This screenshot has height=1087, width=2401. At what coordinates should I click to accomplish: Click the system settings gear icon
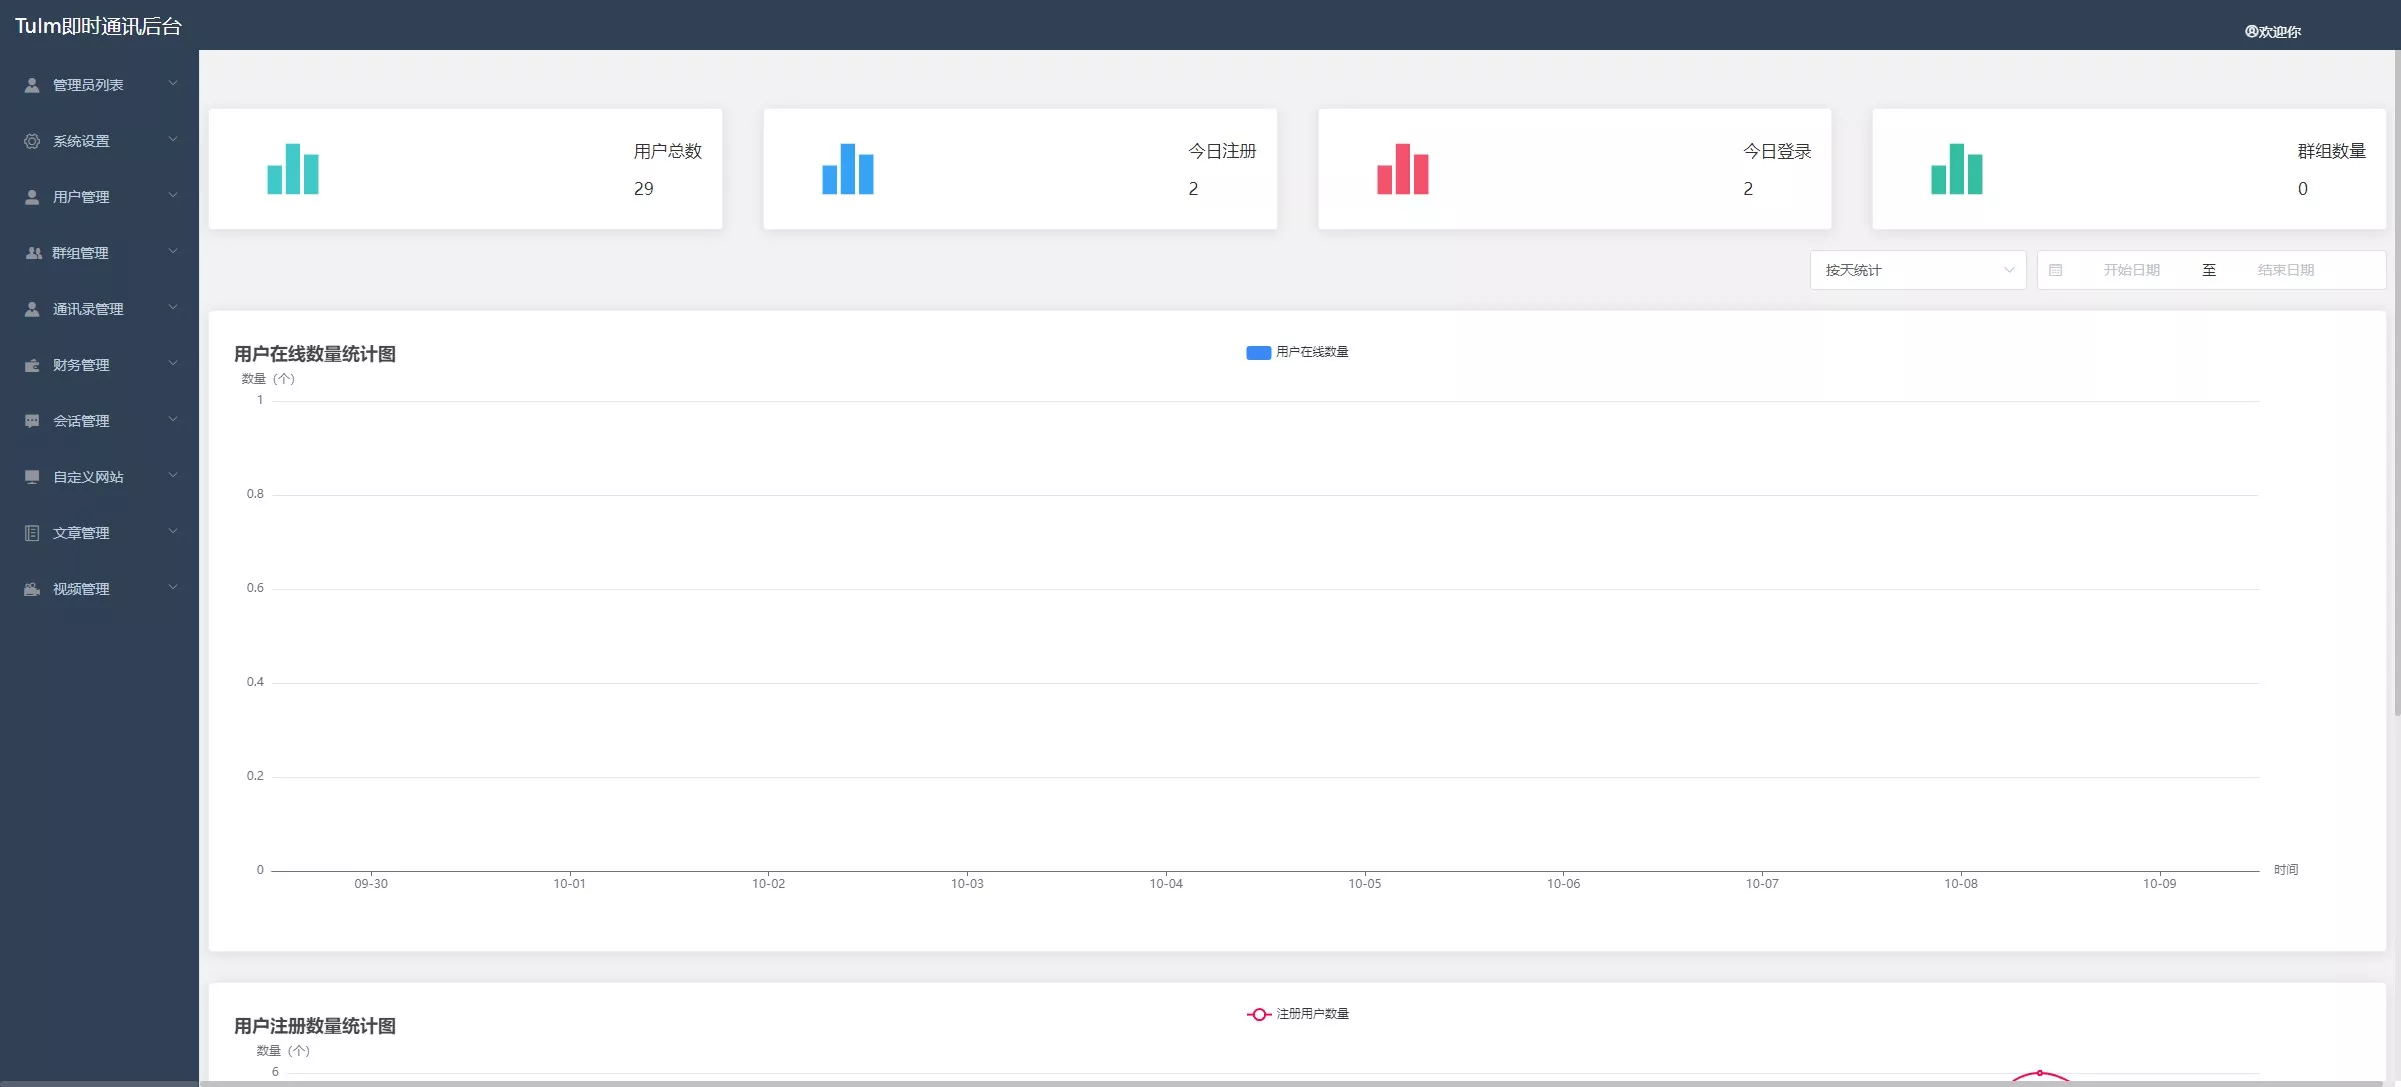(32, 141)
